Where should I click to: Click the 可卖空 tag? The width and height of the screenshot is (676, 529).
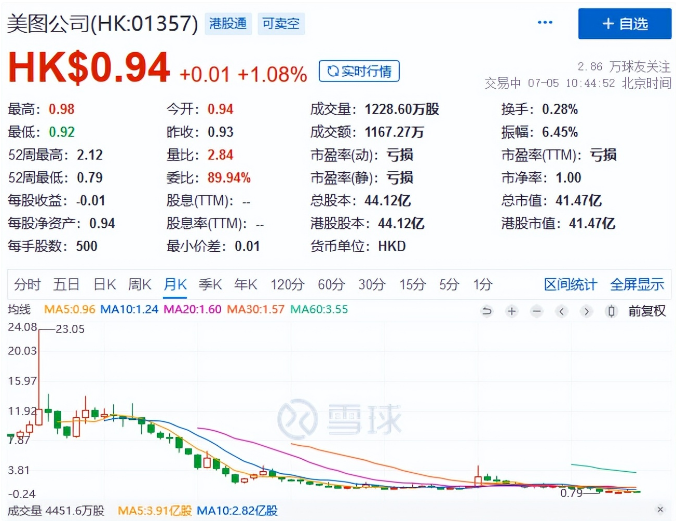pyautogui.click(x=281, y=23)
